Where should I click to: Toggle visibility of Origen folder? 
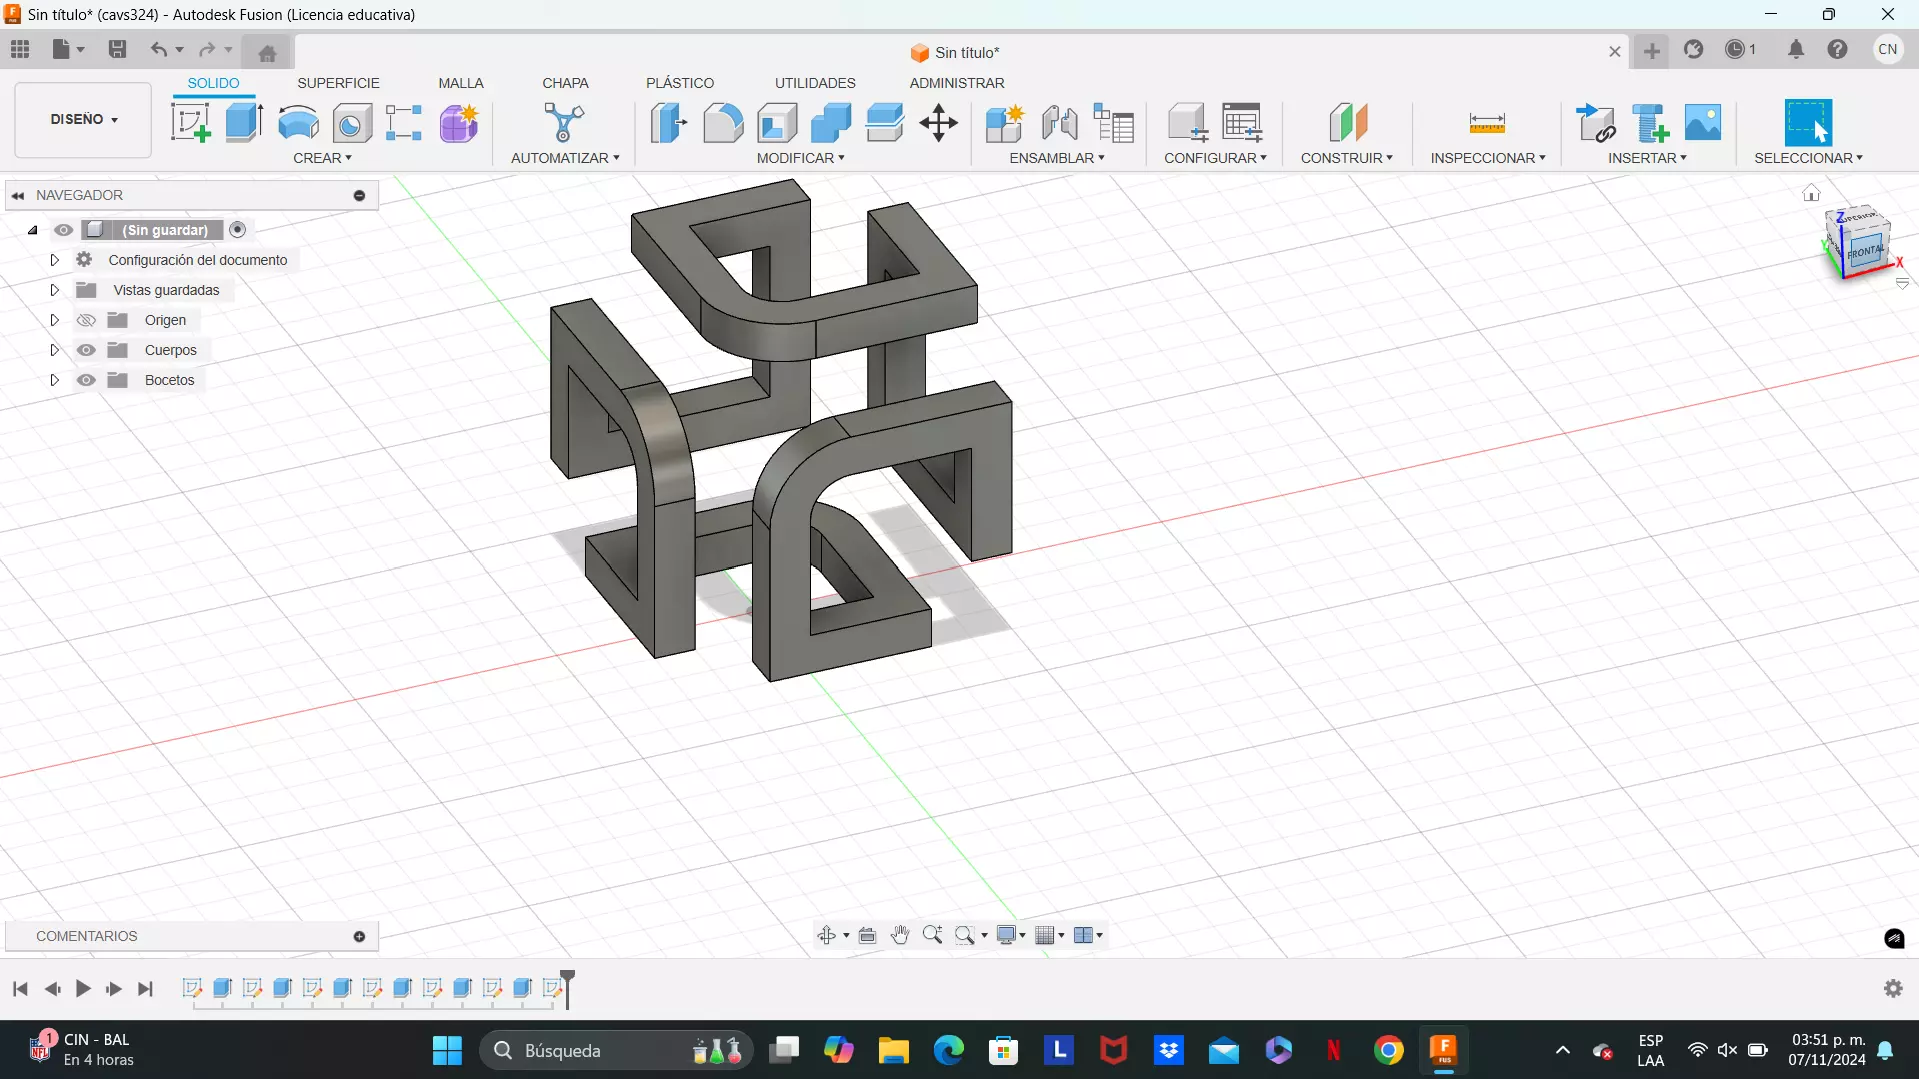coord(87,320)
